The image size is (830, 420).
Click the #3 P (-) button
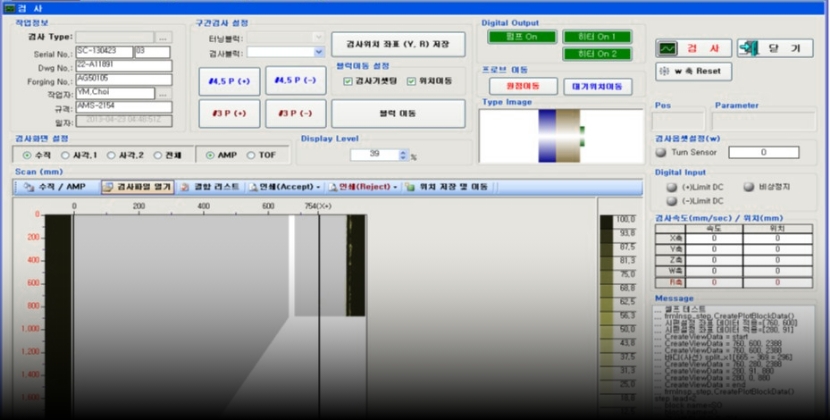click(x=295, y=114)
